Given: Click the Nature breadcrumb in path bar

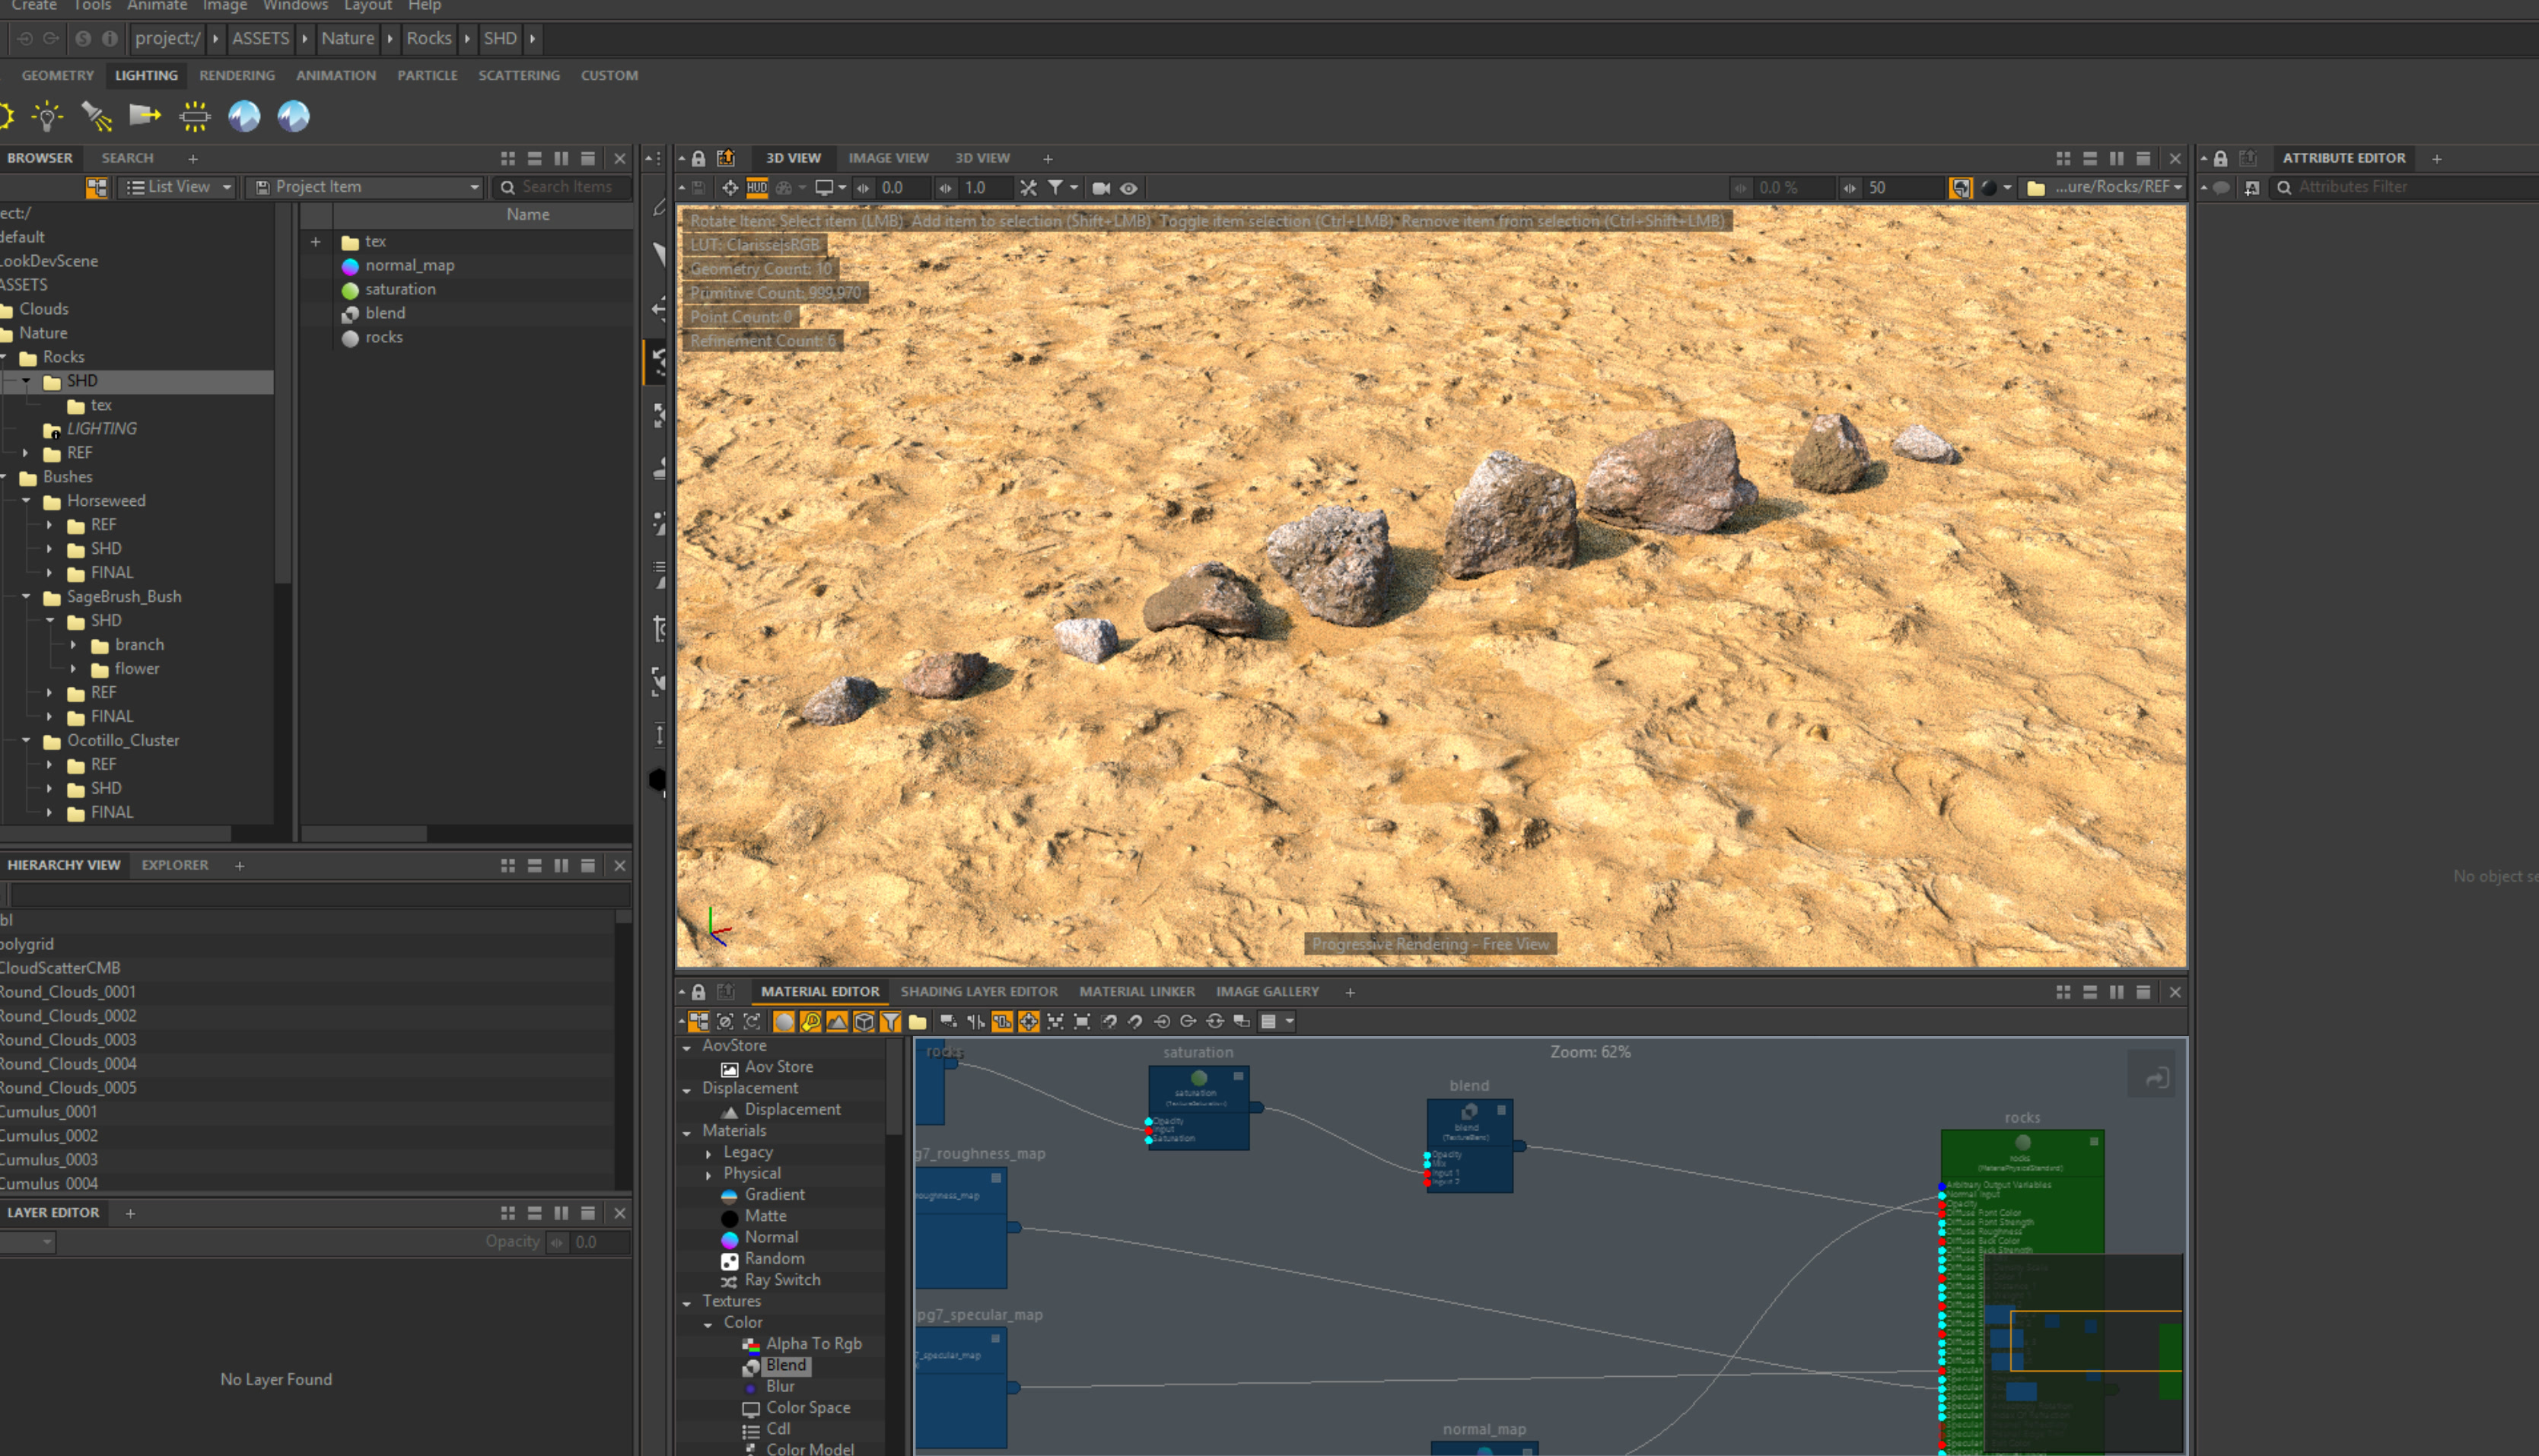Looking at the screenshot, I should click(348, 38).
